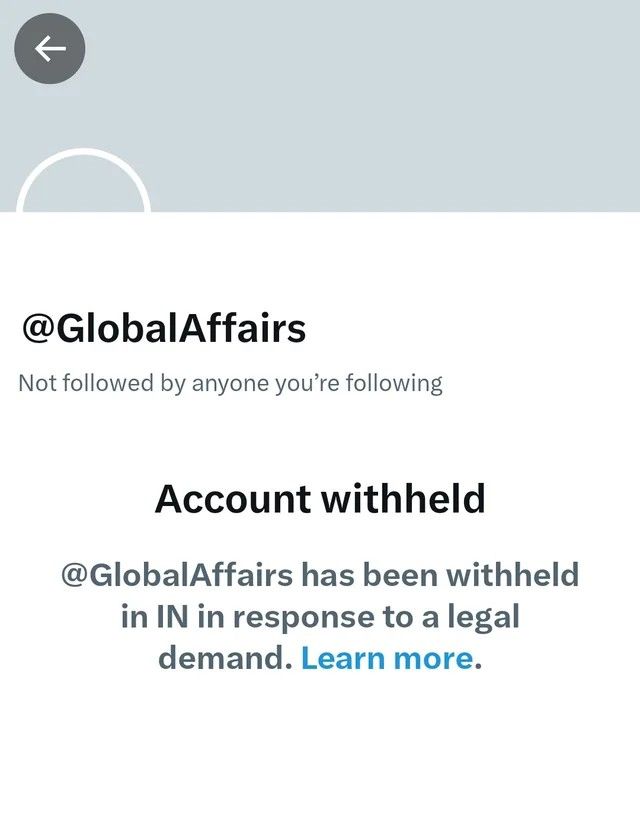Click @GlobalAffairs mention in the withheld notice
Viewport: 640px width, 826px height.
[176, 575]
